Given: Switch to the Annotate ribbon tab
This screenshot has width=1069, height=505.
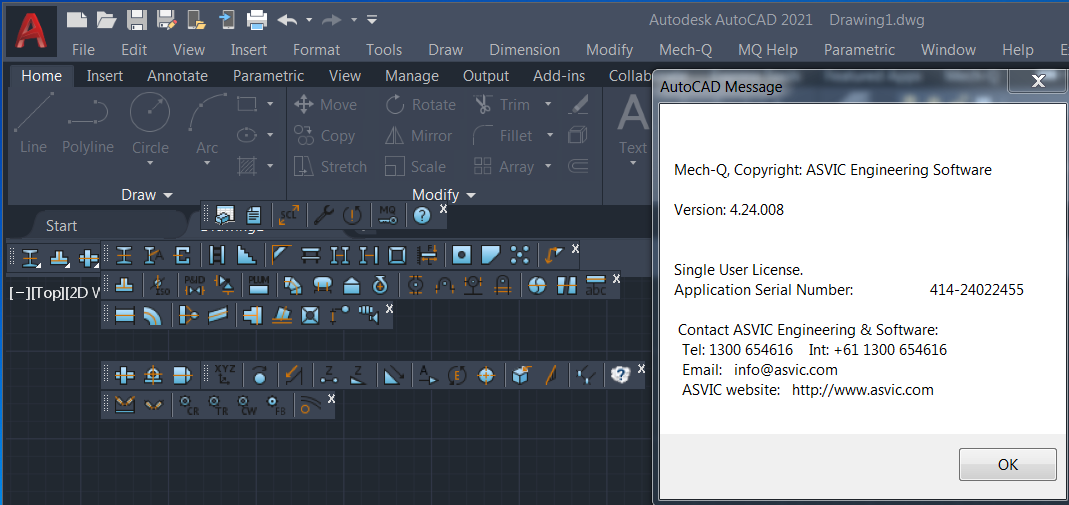Looking at the screenshot, I should [177, 76].
